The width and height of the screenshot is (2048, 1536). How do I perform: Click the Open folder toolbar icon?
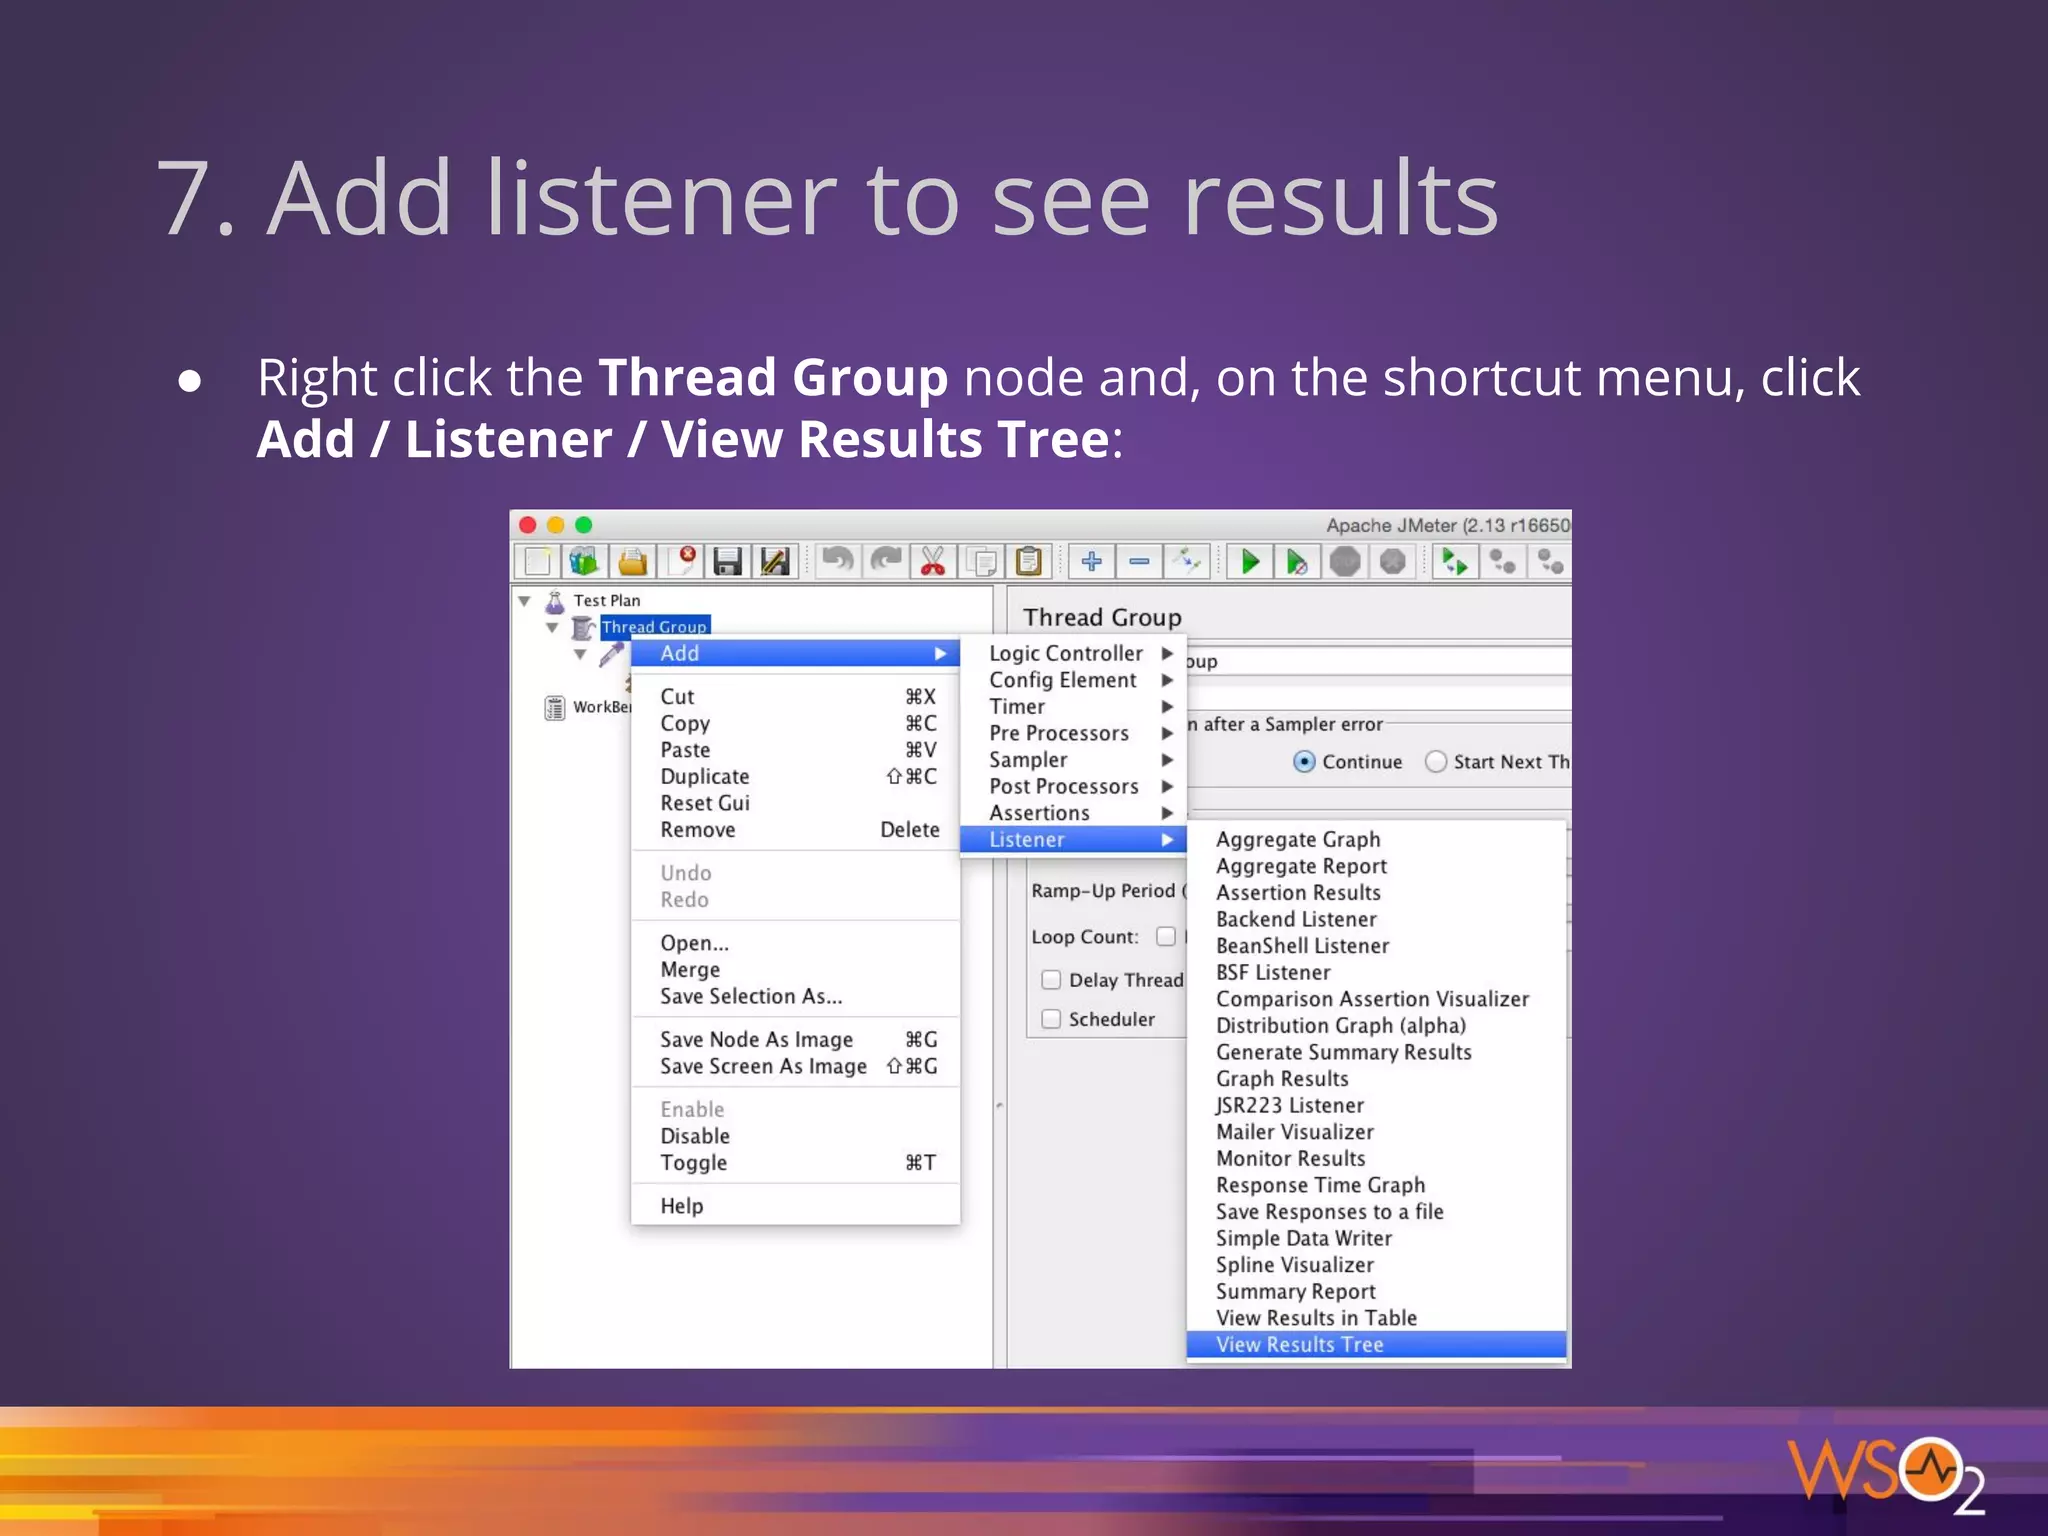tap(632, 562)
